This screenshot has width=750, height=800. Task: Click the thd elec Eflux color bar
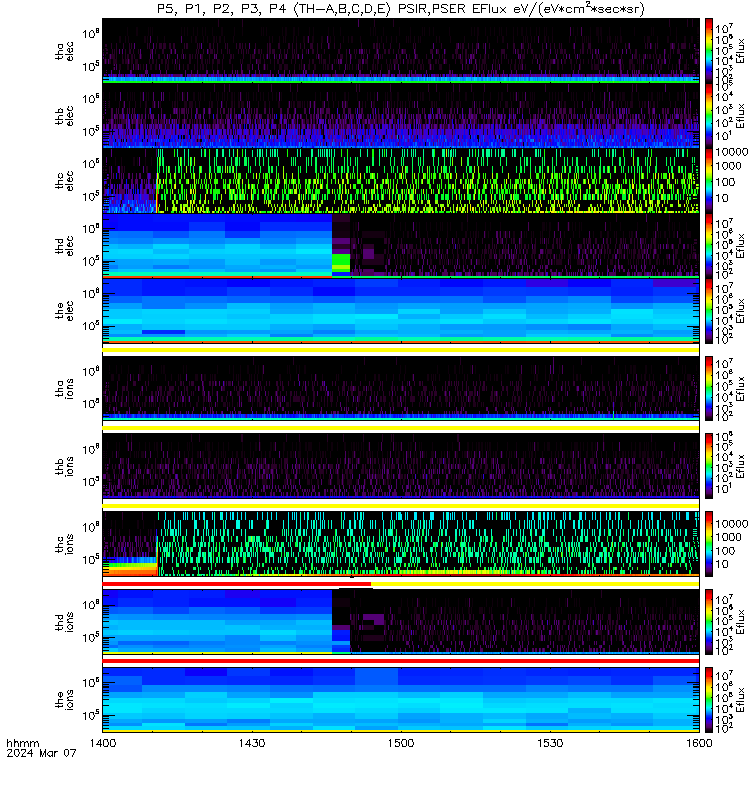(x=709, y=245)
